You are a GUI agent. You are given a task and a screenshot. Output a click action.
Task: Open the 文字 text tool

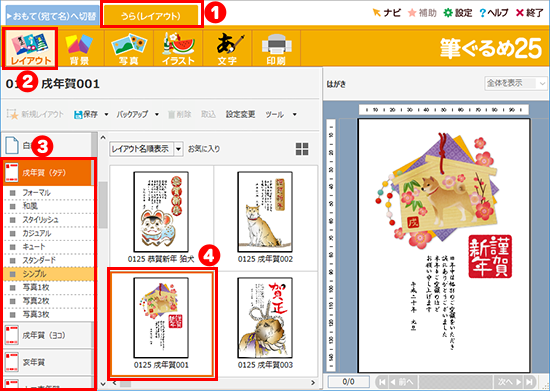click(x=227, y=48)
